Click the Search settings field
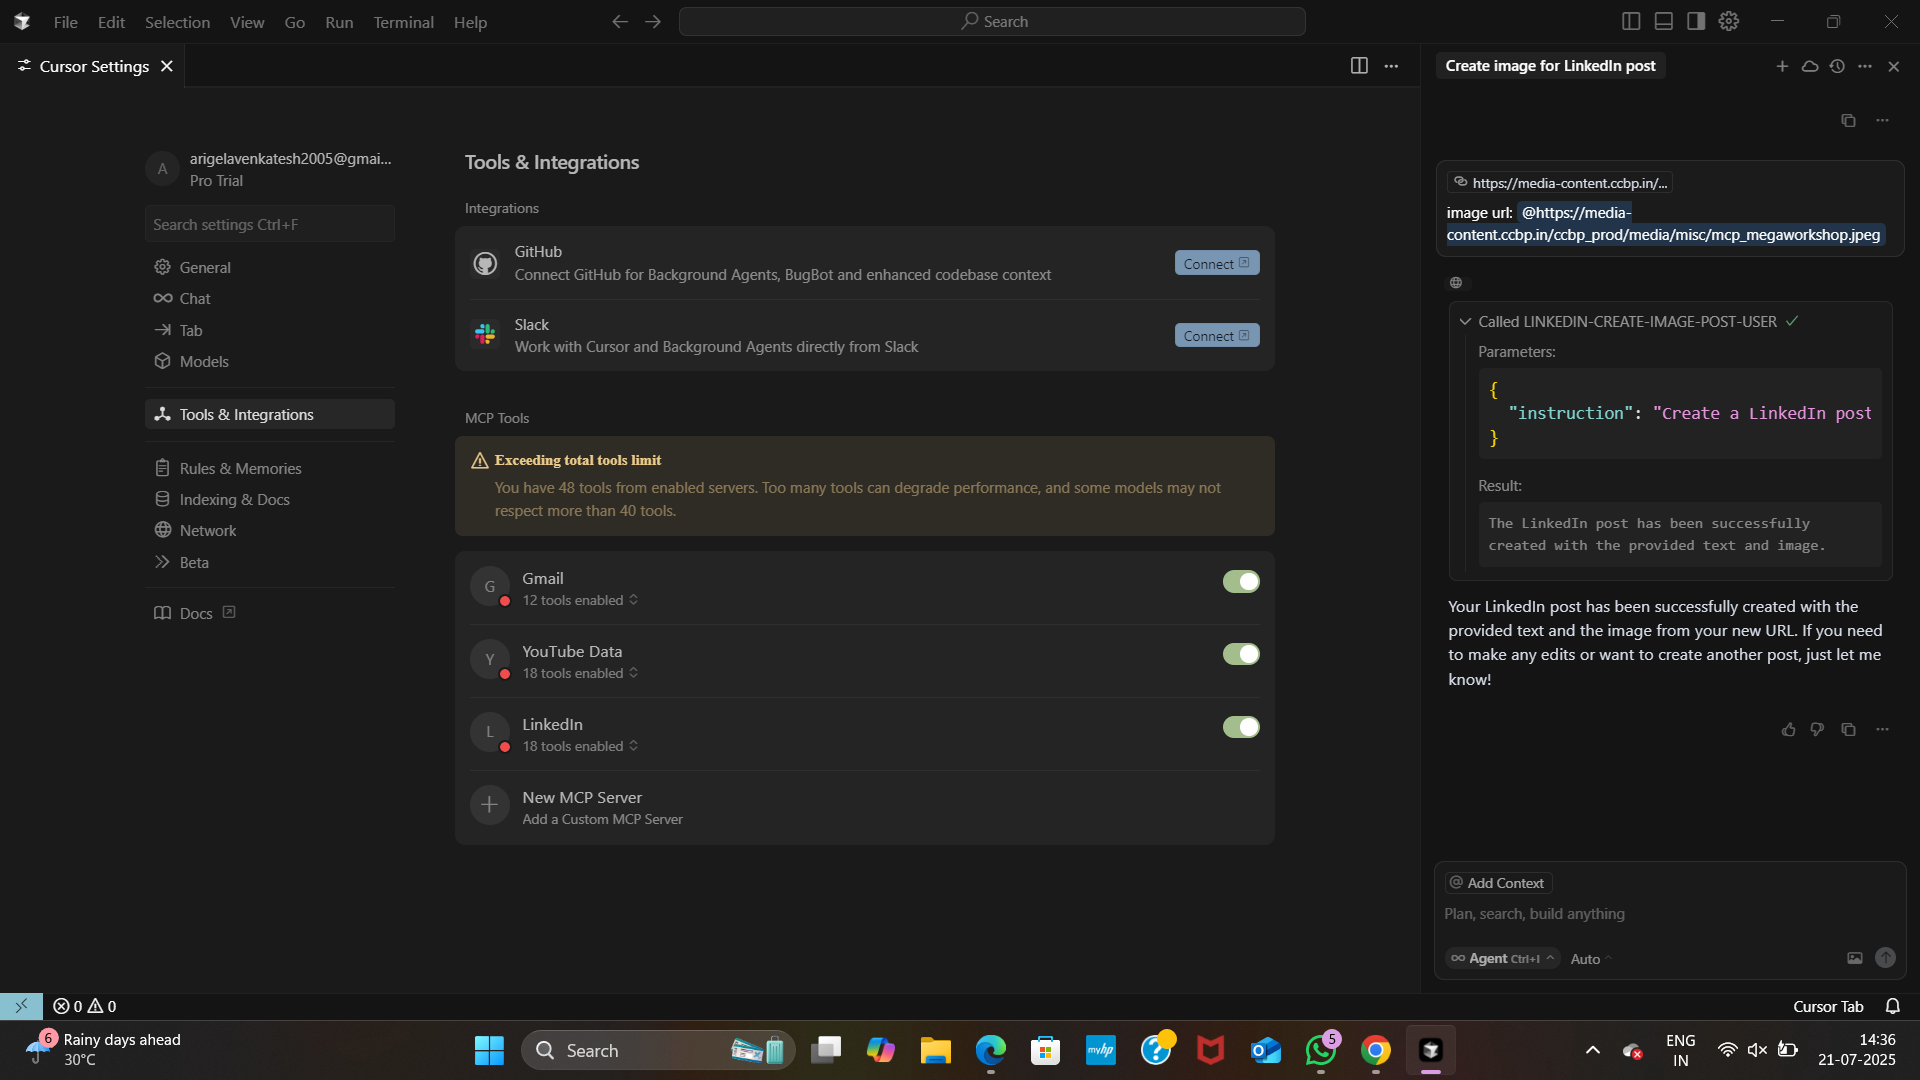This screenshot has height=1080, width=1920. pos(270,224)
